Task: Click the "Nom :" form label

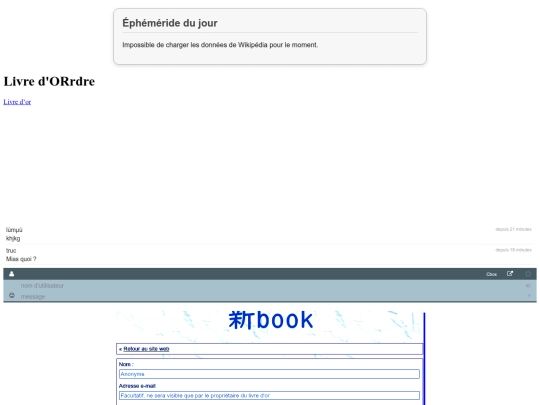Action: (x=126, y=364)
